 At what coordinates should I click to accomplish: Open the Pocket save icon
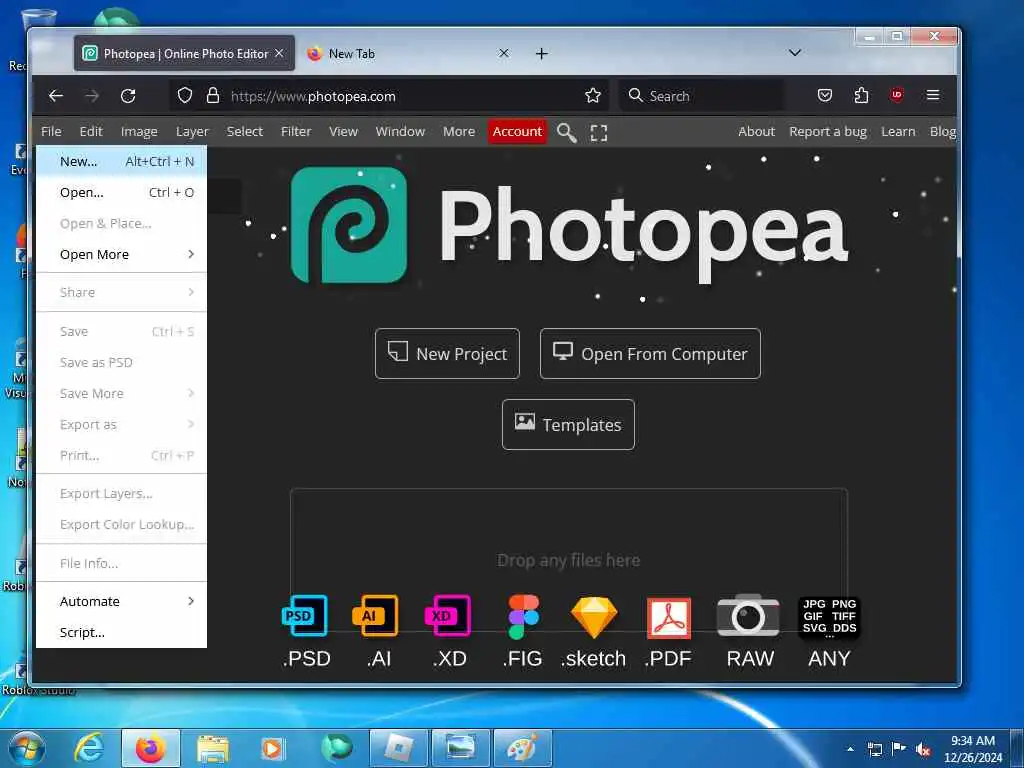click(x=825, y=95)
